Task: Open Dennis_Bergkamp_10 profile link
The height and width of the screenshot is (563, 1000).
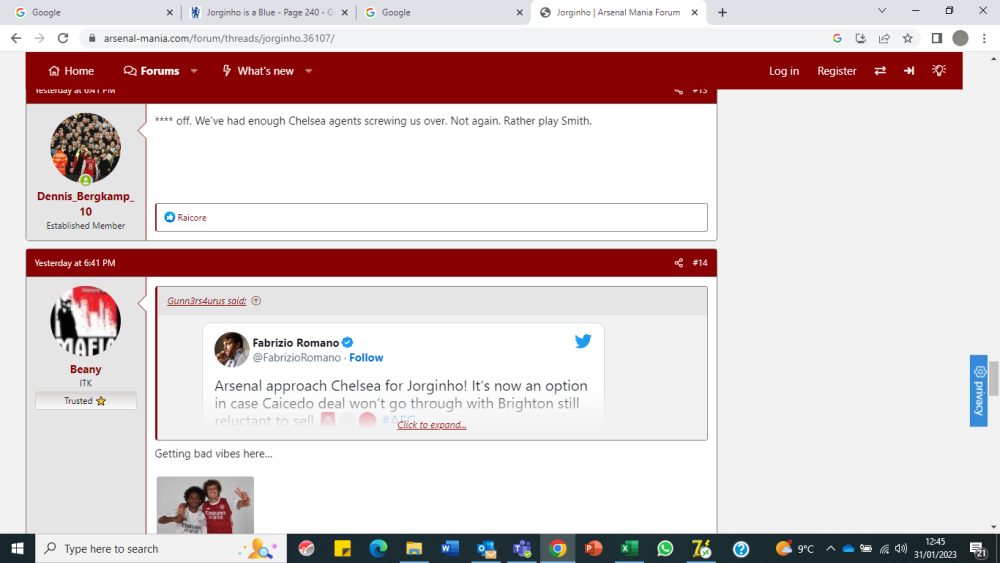Action: pos(85,204)
